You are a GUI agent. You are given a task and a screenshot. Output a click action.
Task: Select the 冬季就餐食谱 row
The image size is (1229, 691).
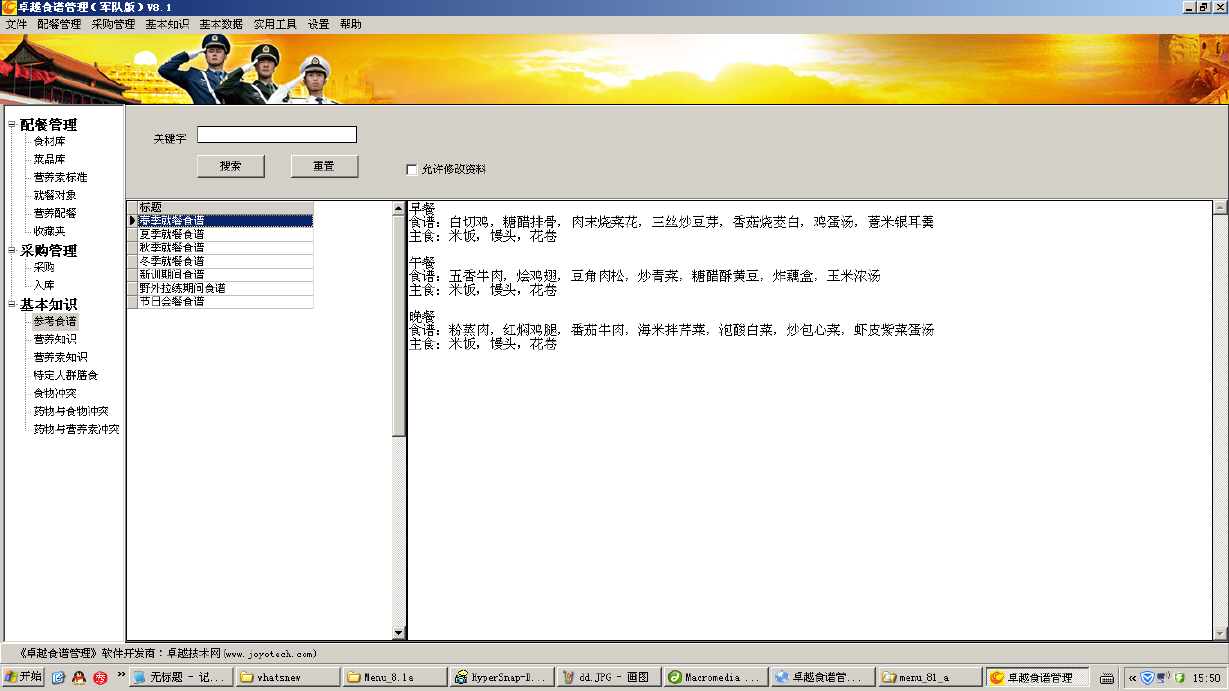[x=225, y=261]
